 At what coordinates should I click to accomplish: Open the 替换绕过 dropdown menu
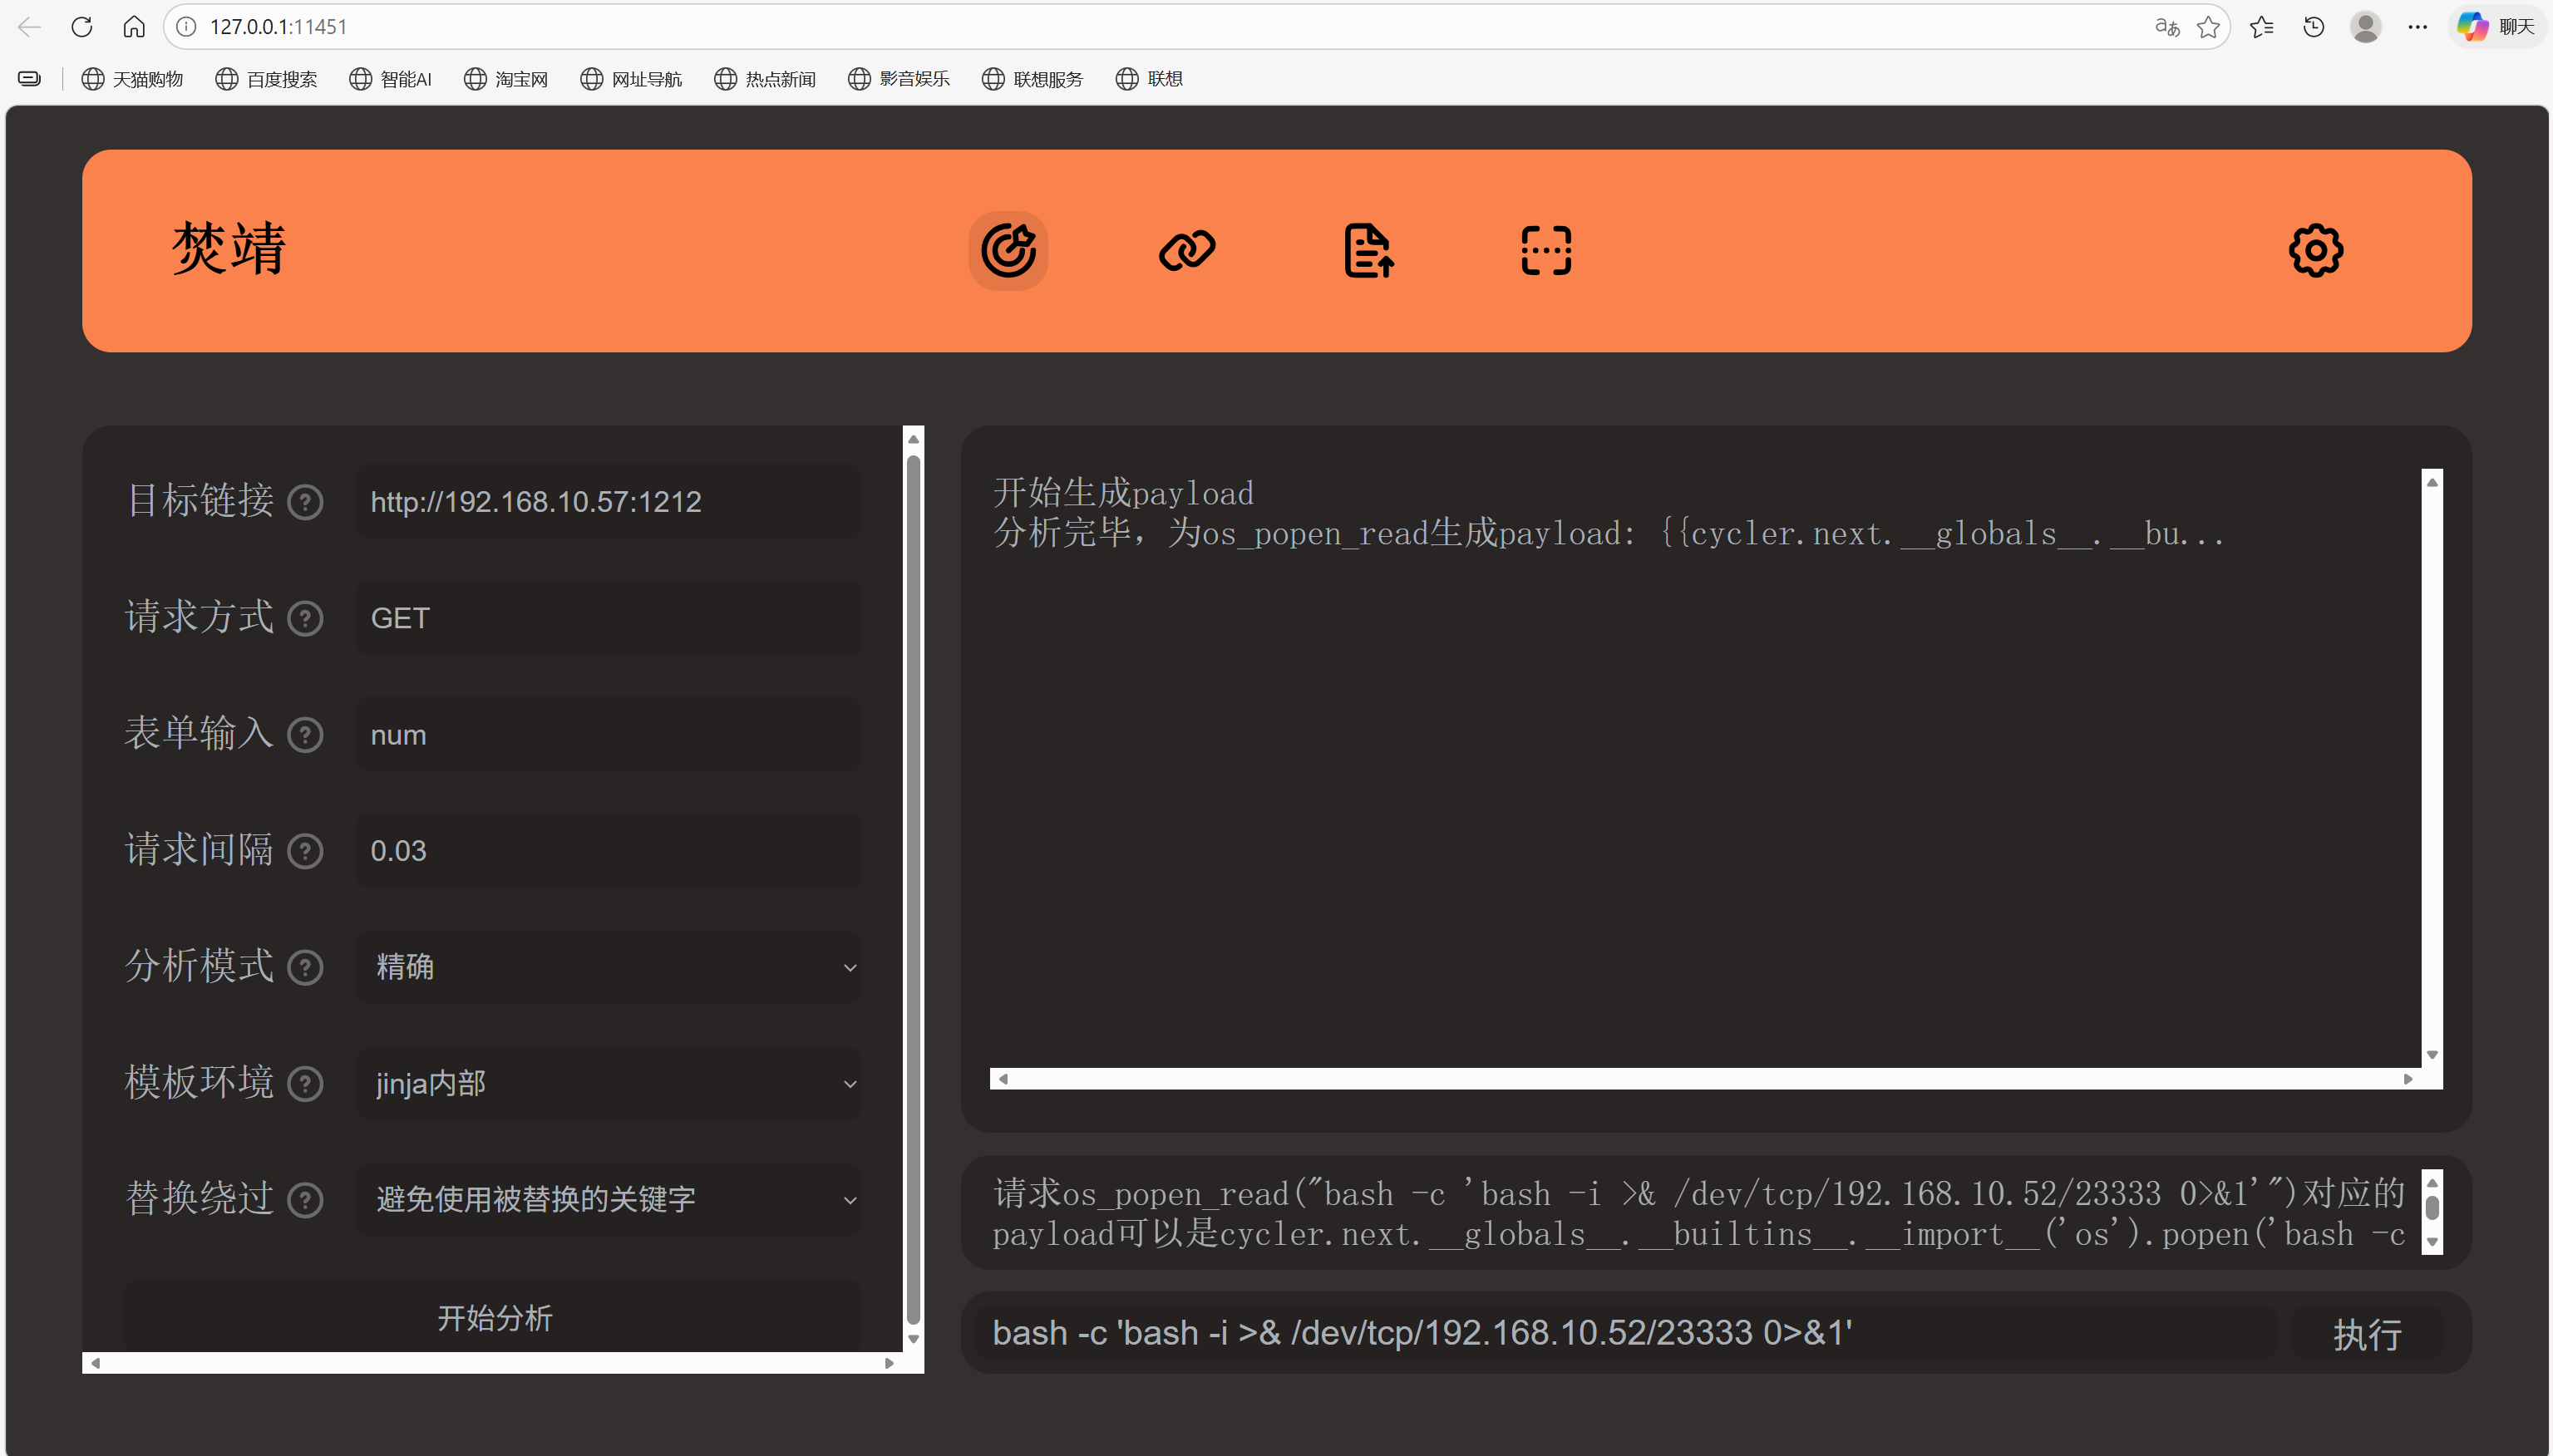pos(608,1199)
